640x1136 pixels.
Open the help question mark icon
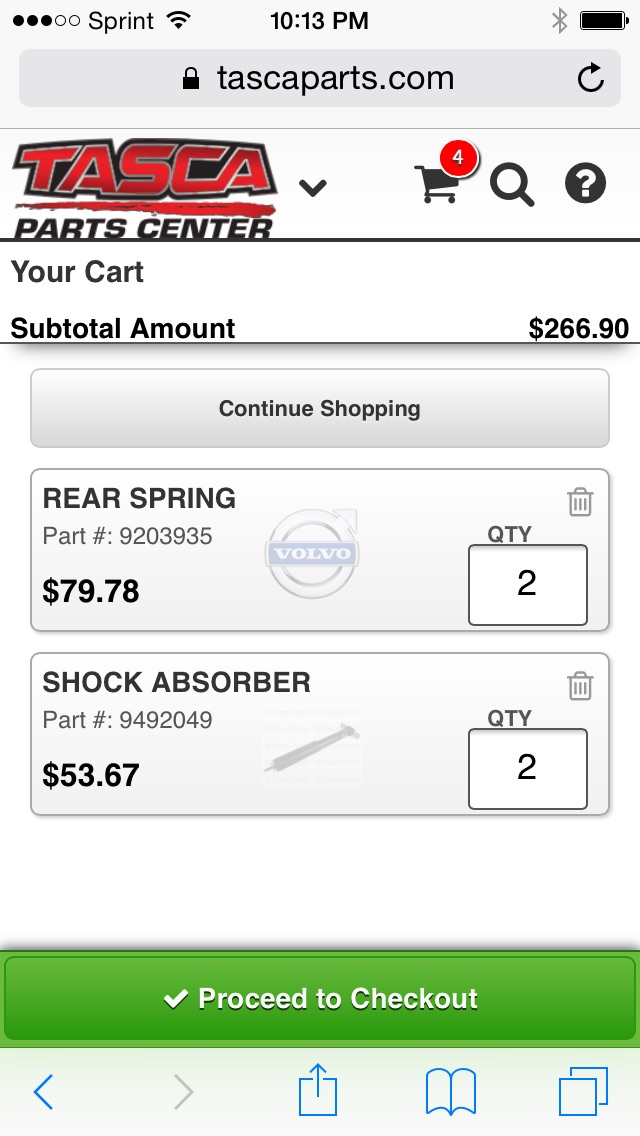[586, 184]
